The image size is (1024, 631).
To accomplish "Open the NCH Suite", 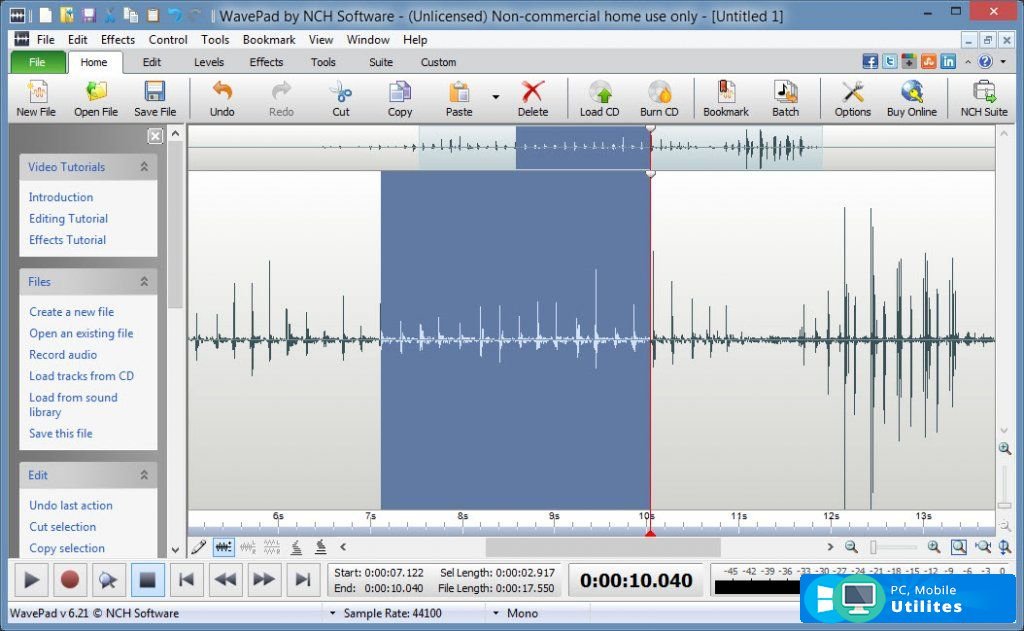I will [x=984, y=98].
